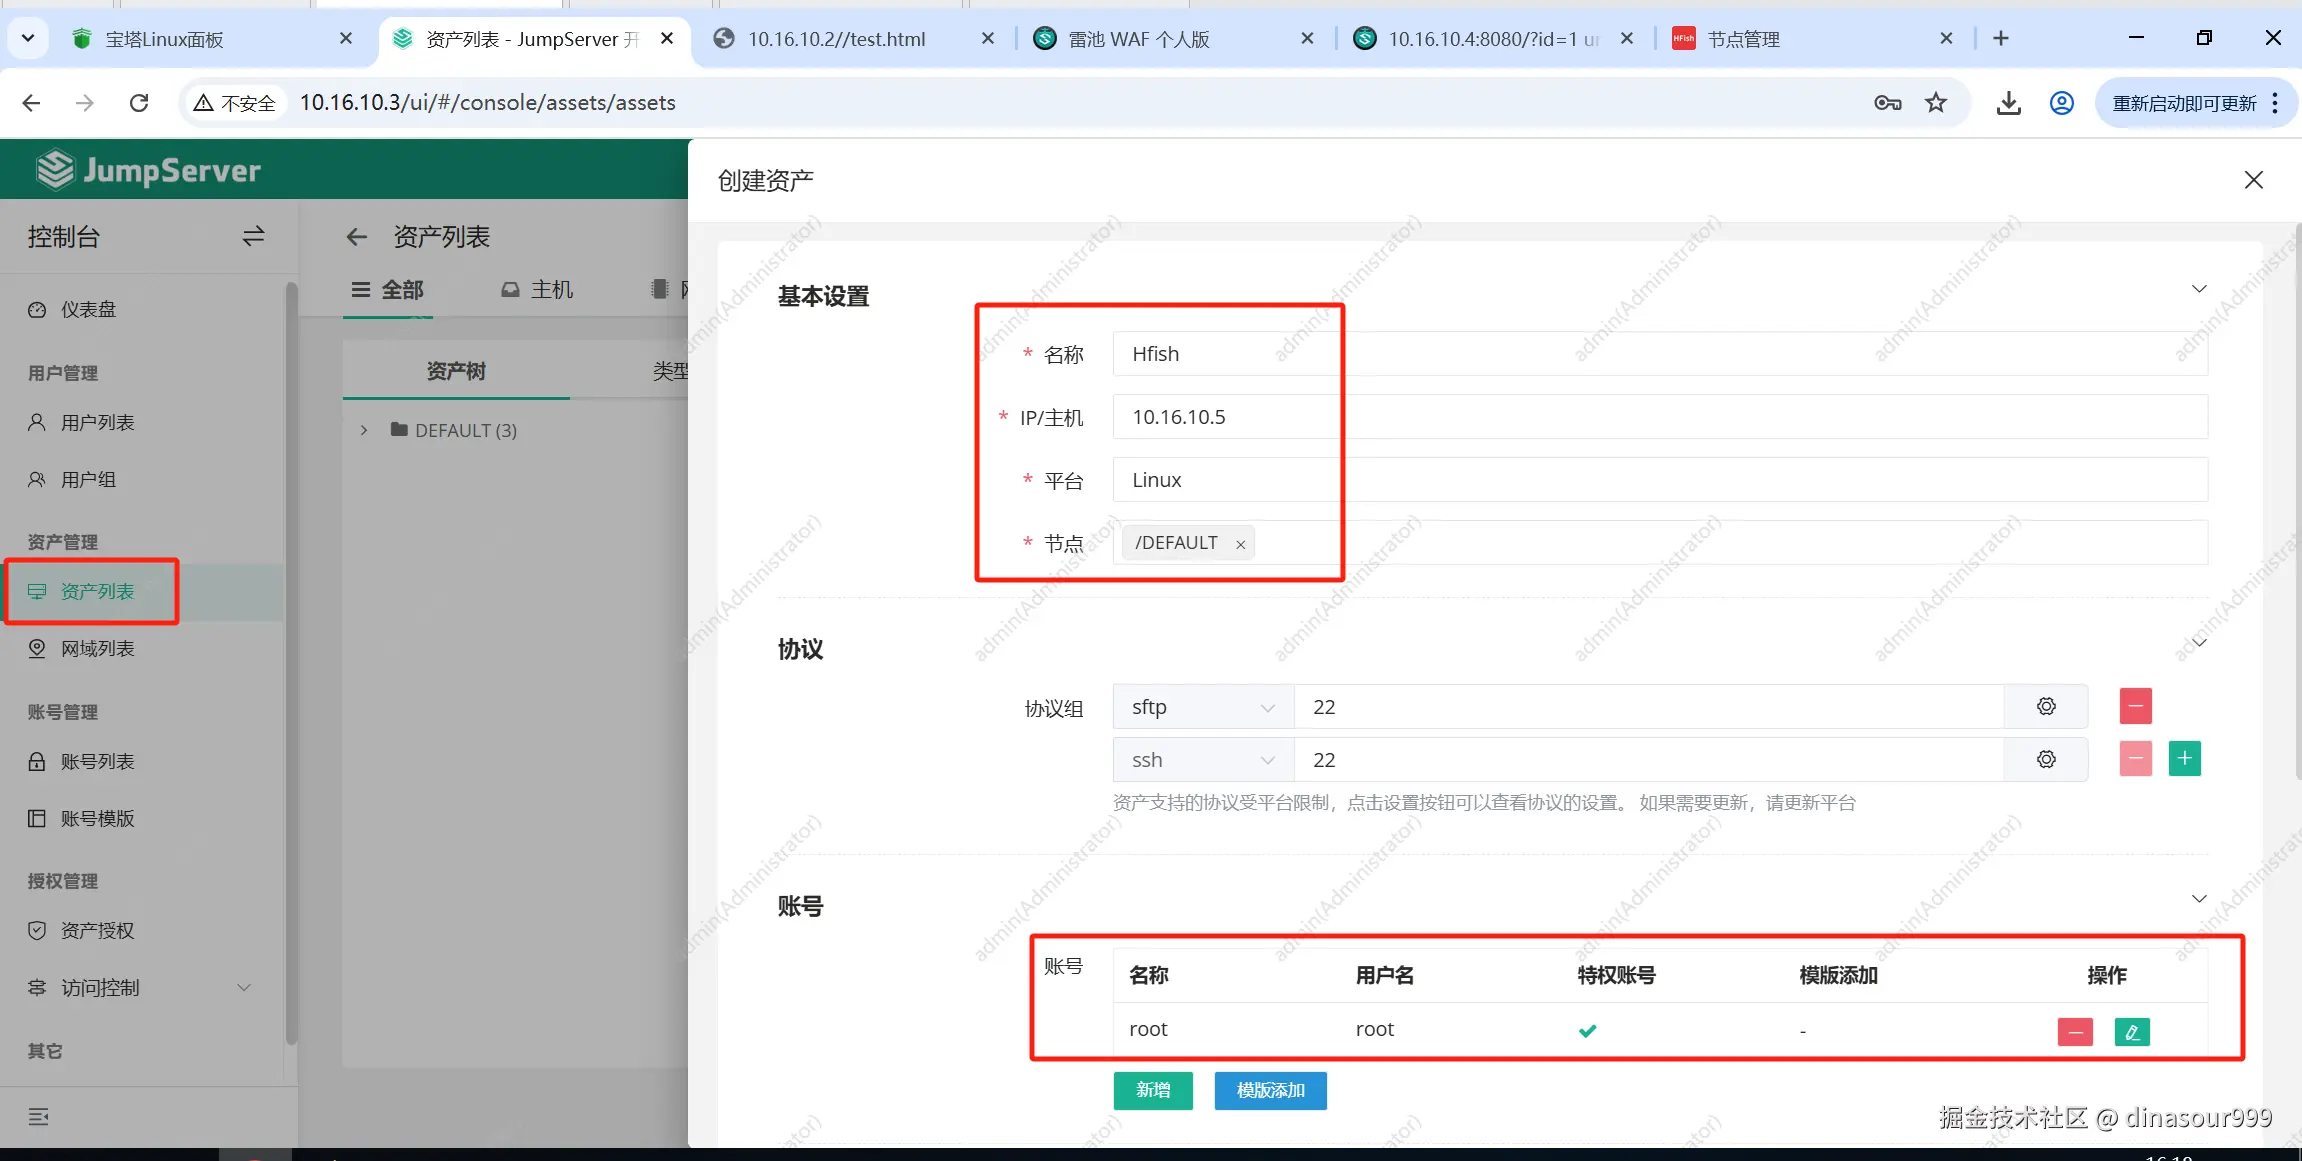Open settings gear for sftp protocol

[2046, 707]
